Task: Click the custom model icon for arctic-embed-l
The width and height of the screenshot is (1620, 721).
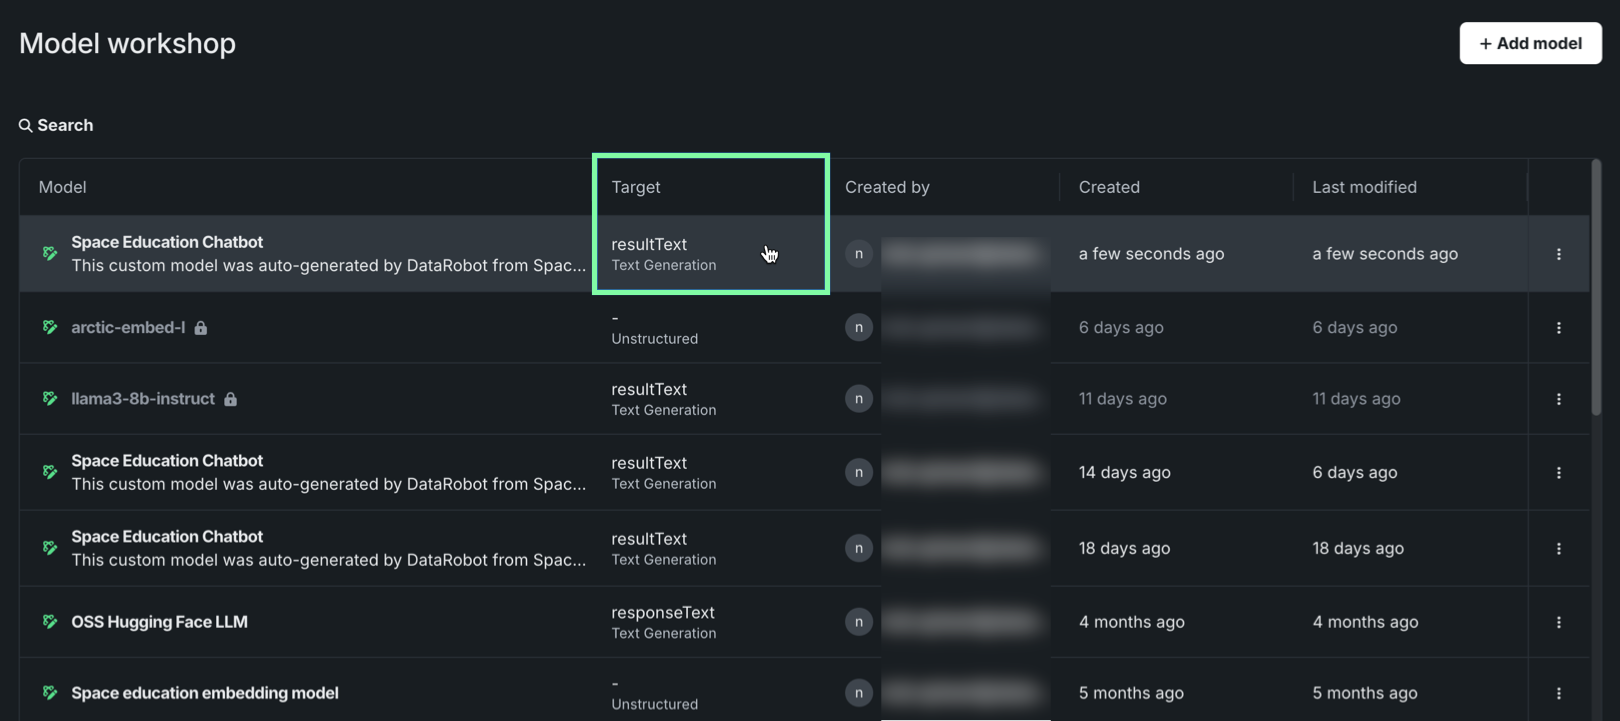Action: (50, 328)
